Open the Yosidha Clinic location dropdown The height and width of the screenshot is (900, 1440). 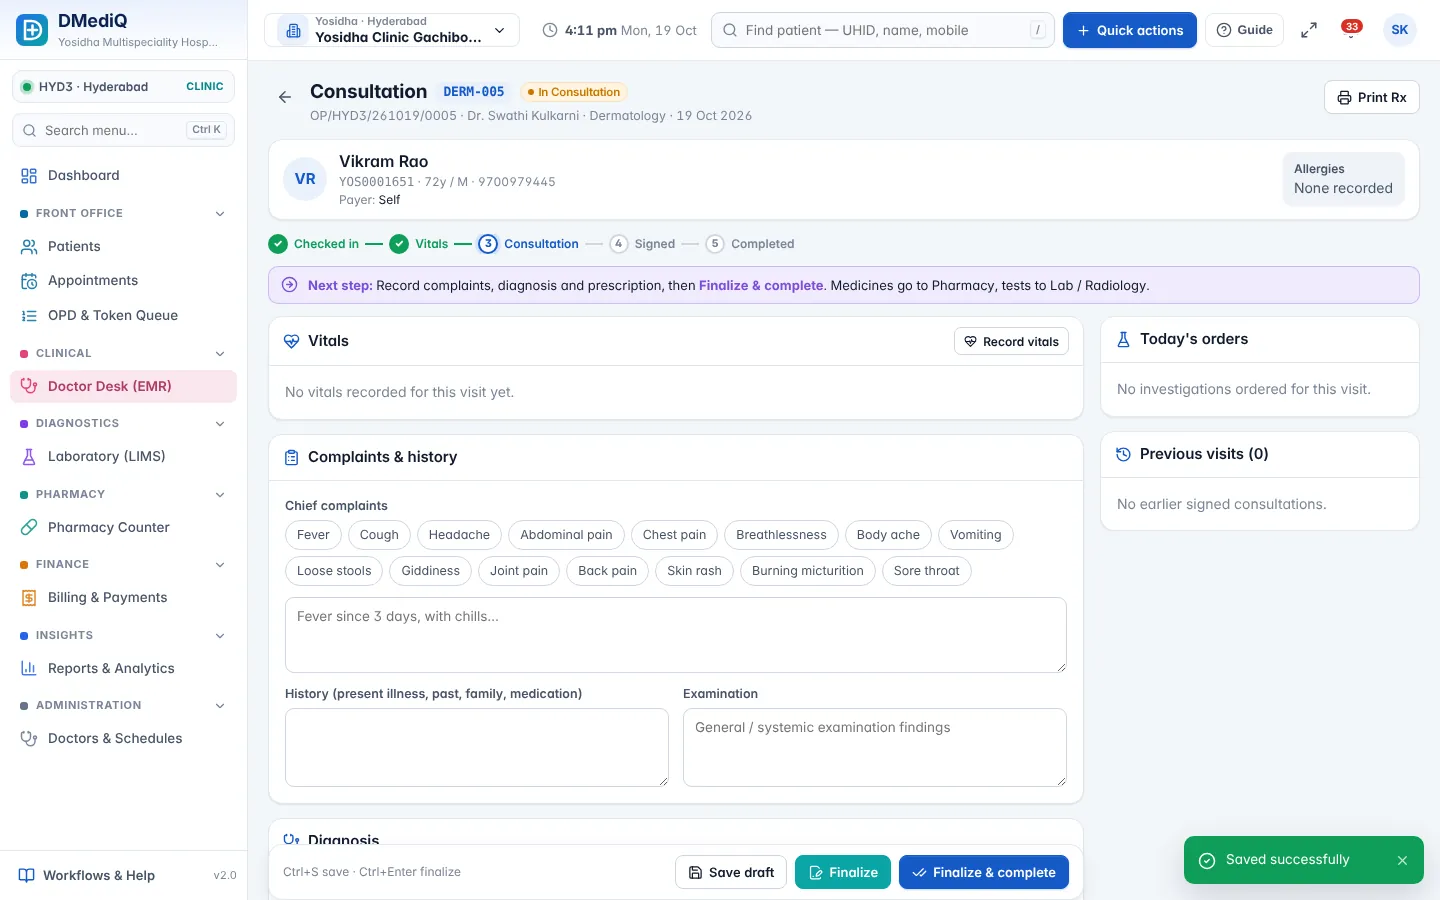click(392, 30)
